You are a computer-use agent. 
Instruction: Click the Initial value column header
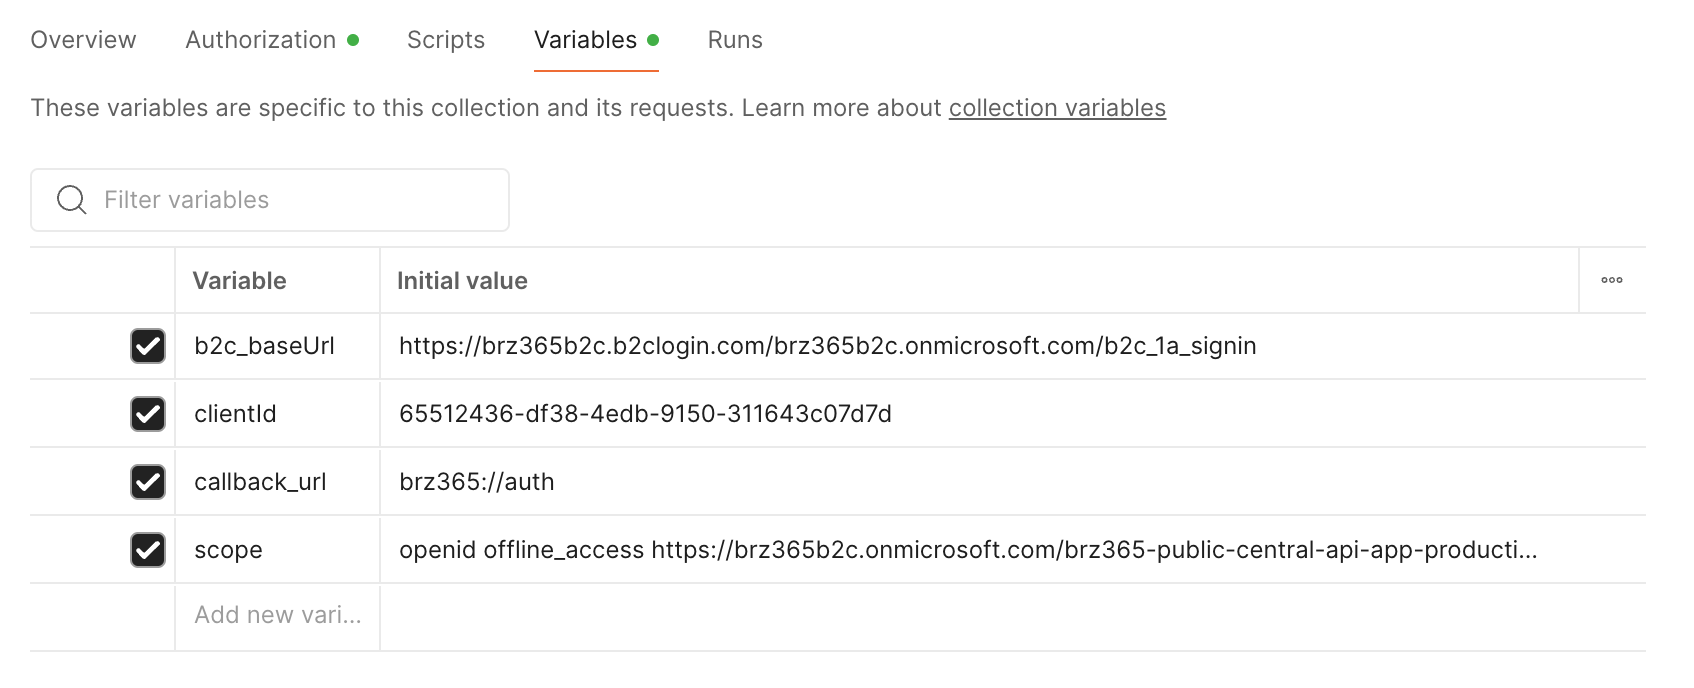click(462, 281)
